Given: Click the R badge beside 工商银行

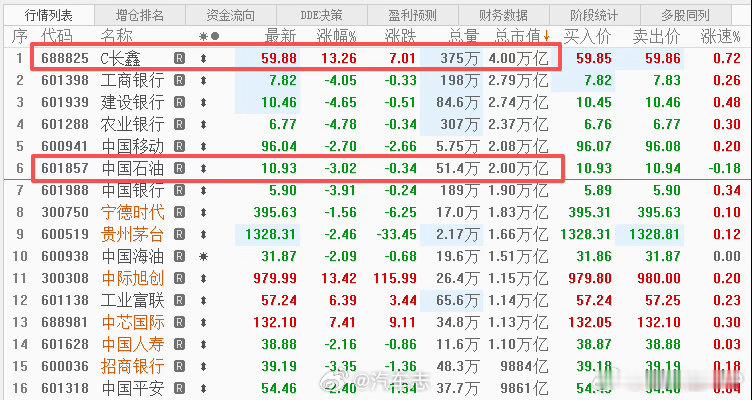Looking at the screenshot, I should point(179,80).
